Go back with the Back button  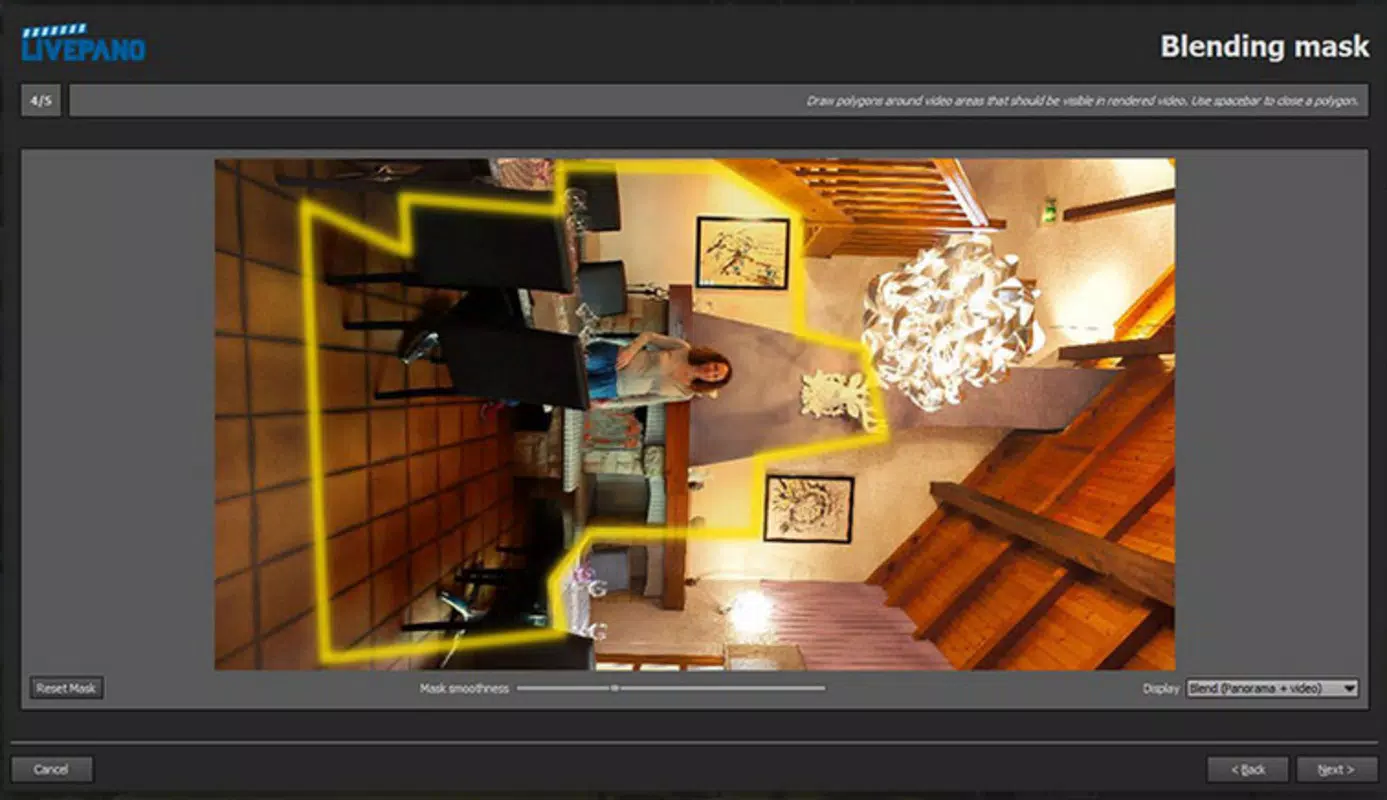pos(1247,769)
